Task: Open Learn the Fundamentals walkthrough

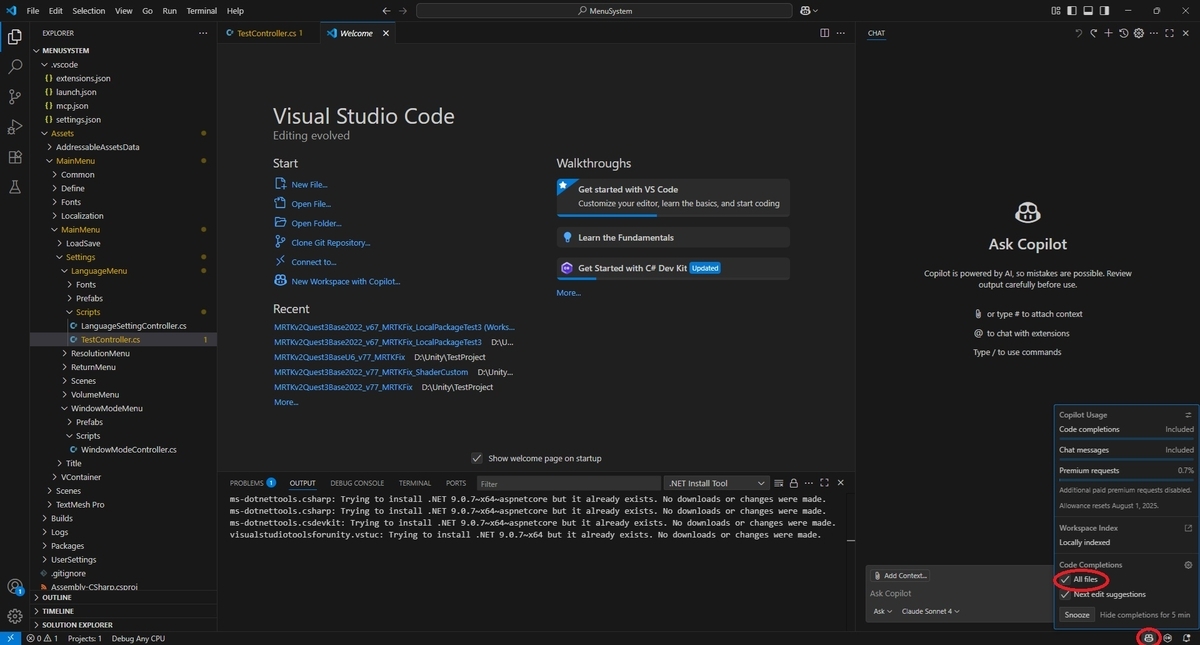Action: (x=673, y=238)
